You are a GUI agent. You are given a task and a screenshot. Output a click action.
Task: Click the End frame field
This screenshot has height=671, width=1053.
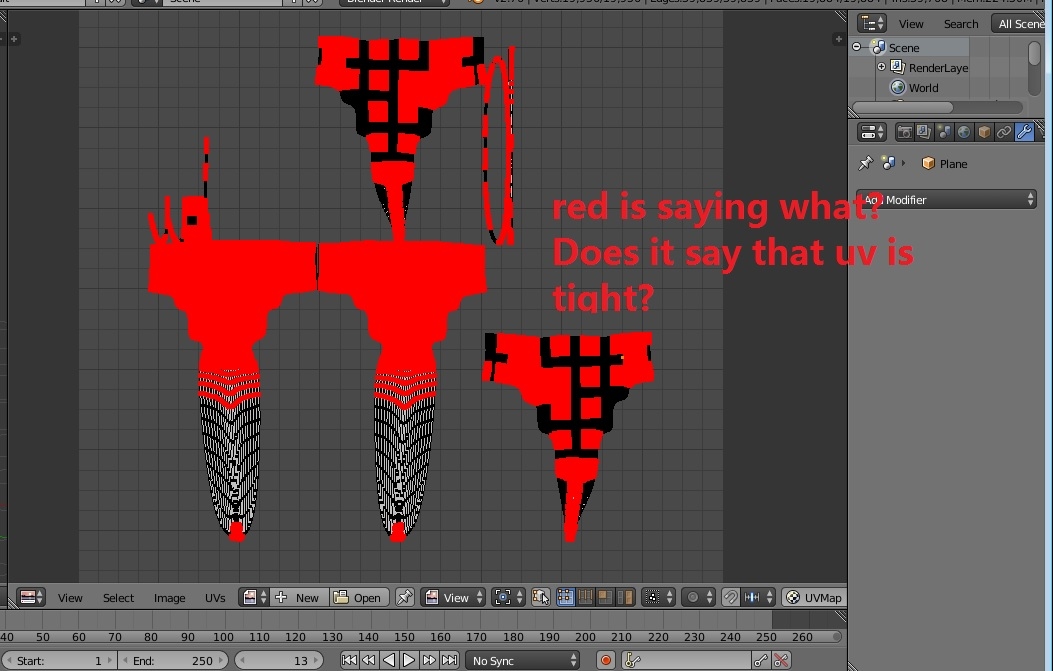(173, 660)
